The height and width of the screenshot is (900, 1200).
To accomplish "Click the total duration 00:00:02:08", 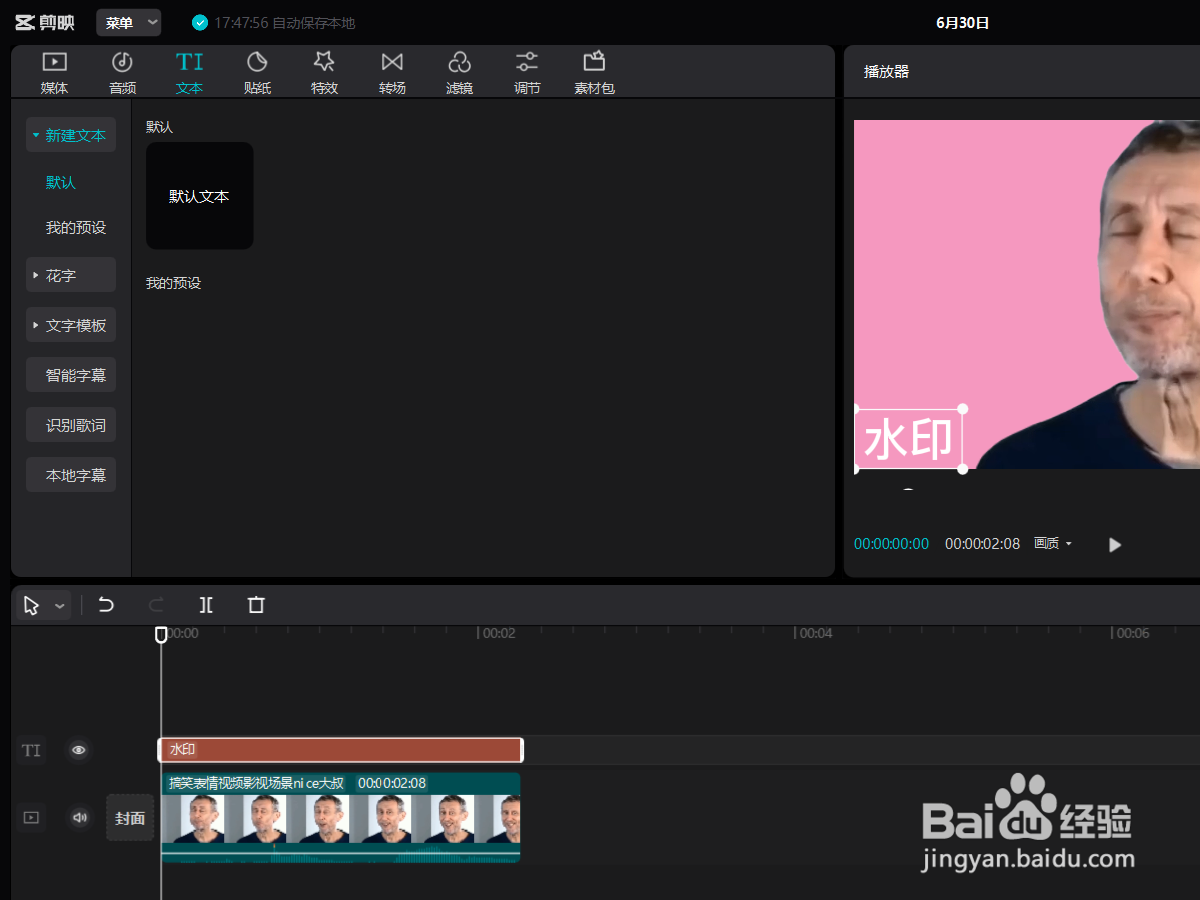I will click(x=982, y=544).
